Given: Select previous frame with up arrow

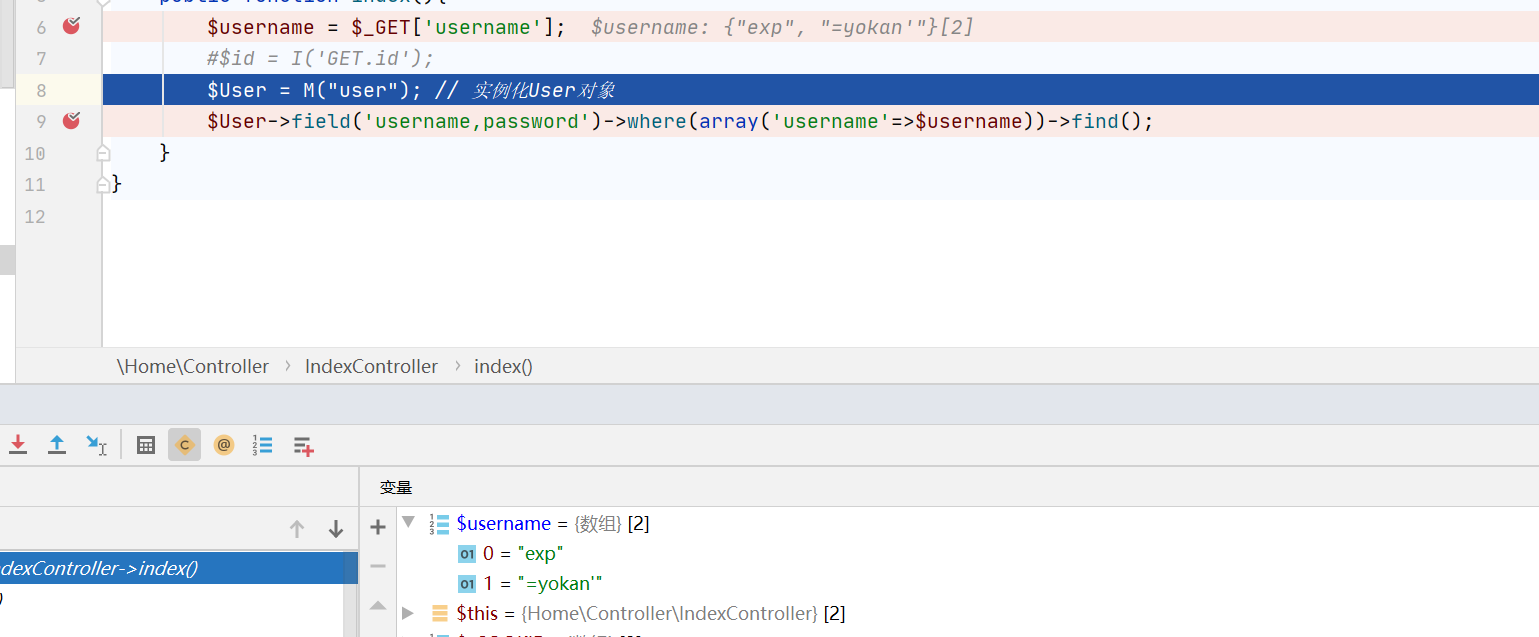Looking at the screenshot, I should point(297,529).
